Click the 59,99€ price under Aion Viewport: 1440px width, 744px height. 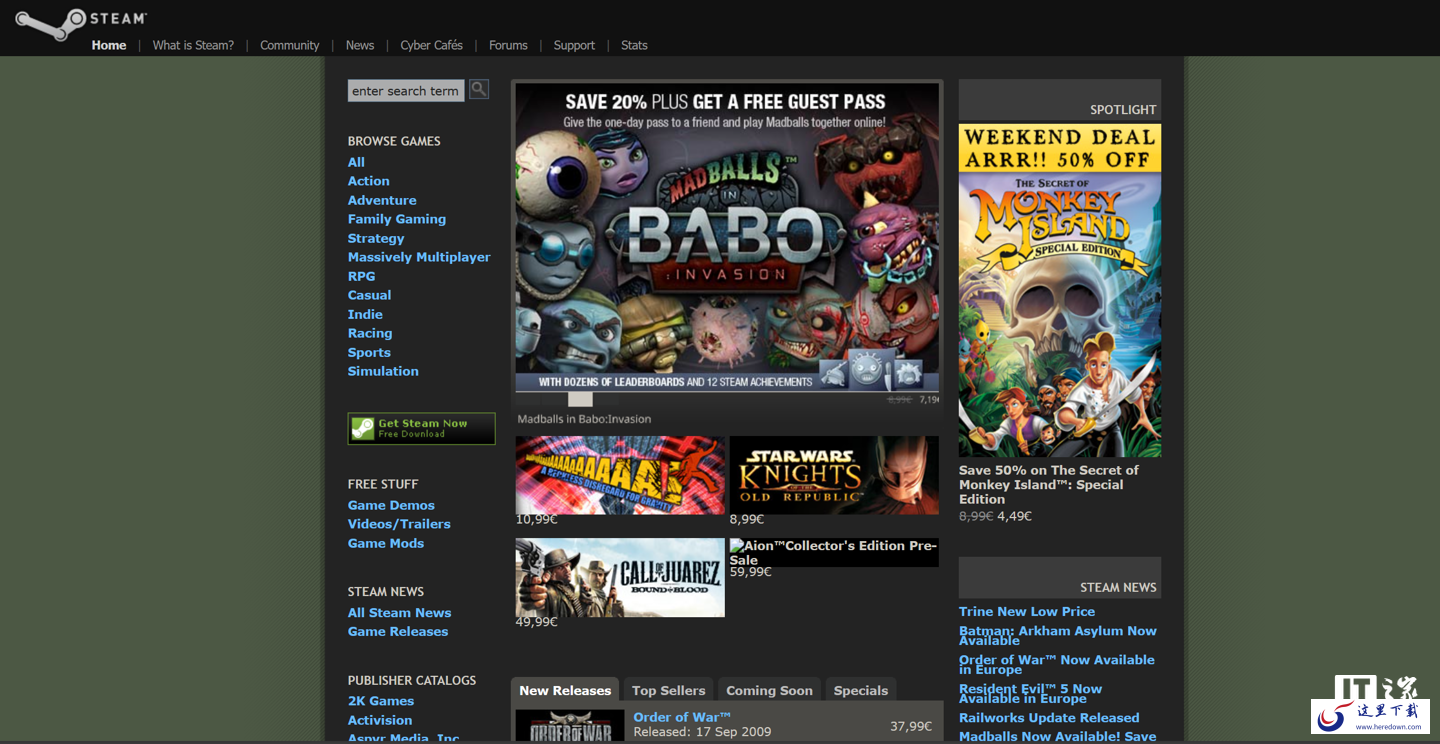click(751, 572)
